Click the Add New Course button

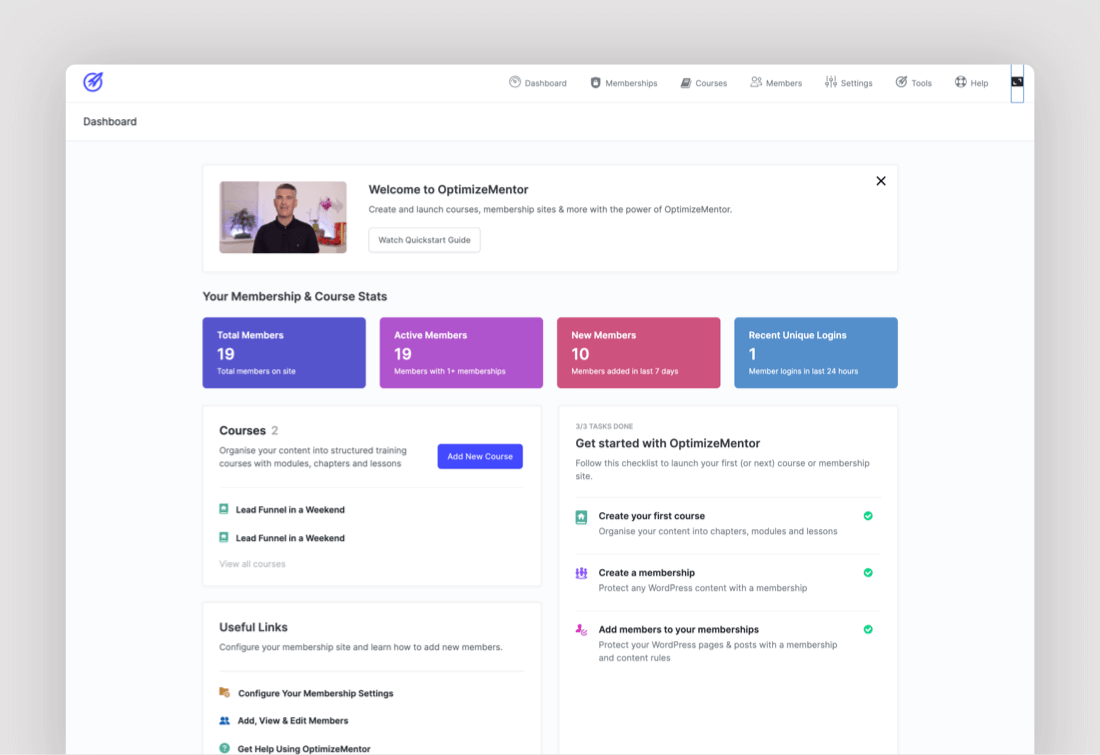(x=480, y=456)
